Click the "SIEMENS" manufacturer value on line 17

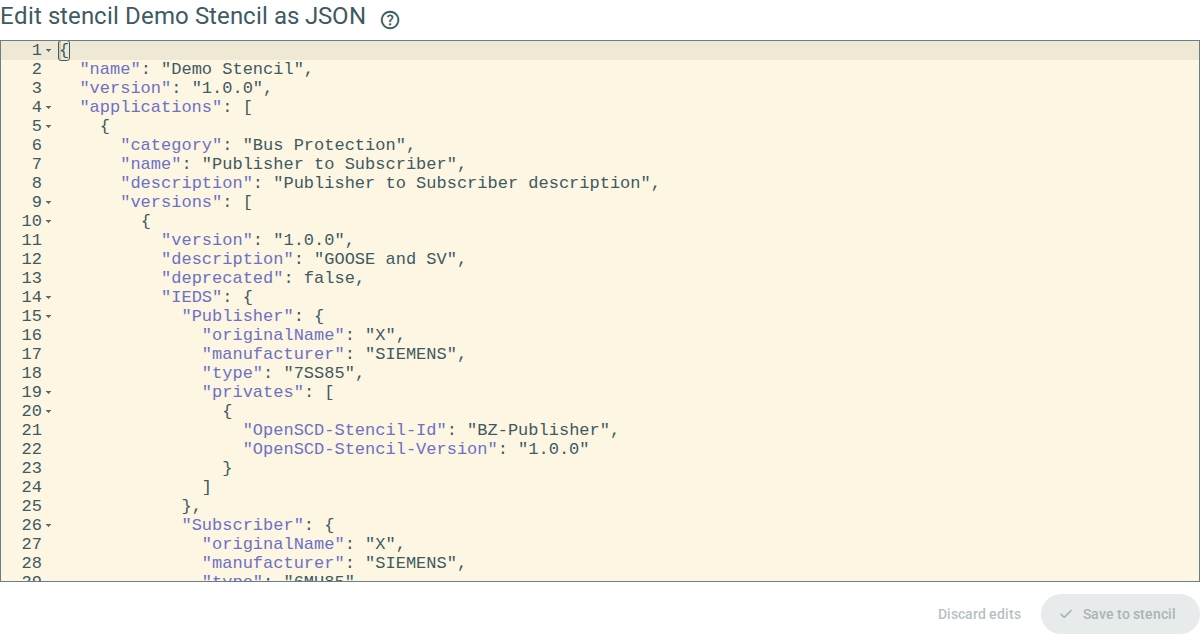[410, 354]
